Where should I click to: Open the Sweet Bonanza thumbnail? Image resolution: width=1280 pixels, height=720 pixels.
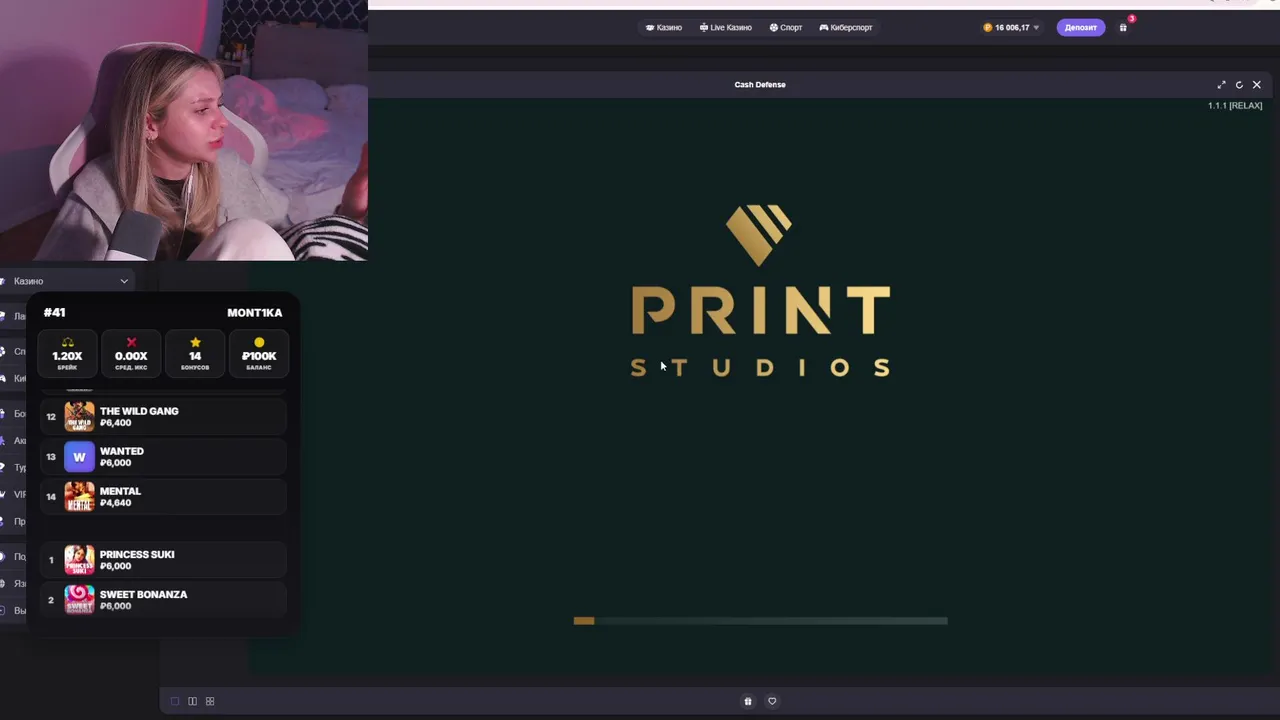point(79,599)
